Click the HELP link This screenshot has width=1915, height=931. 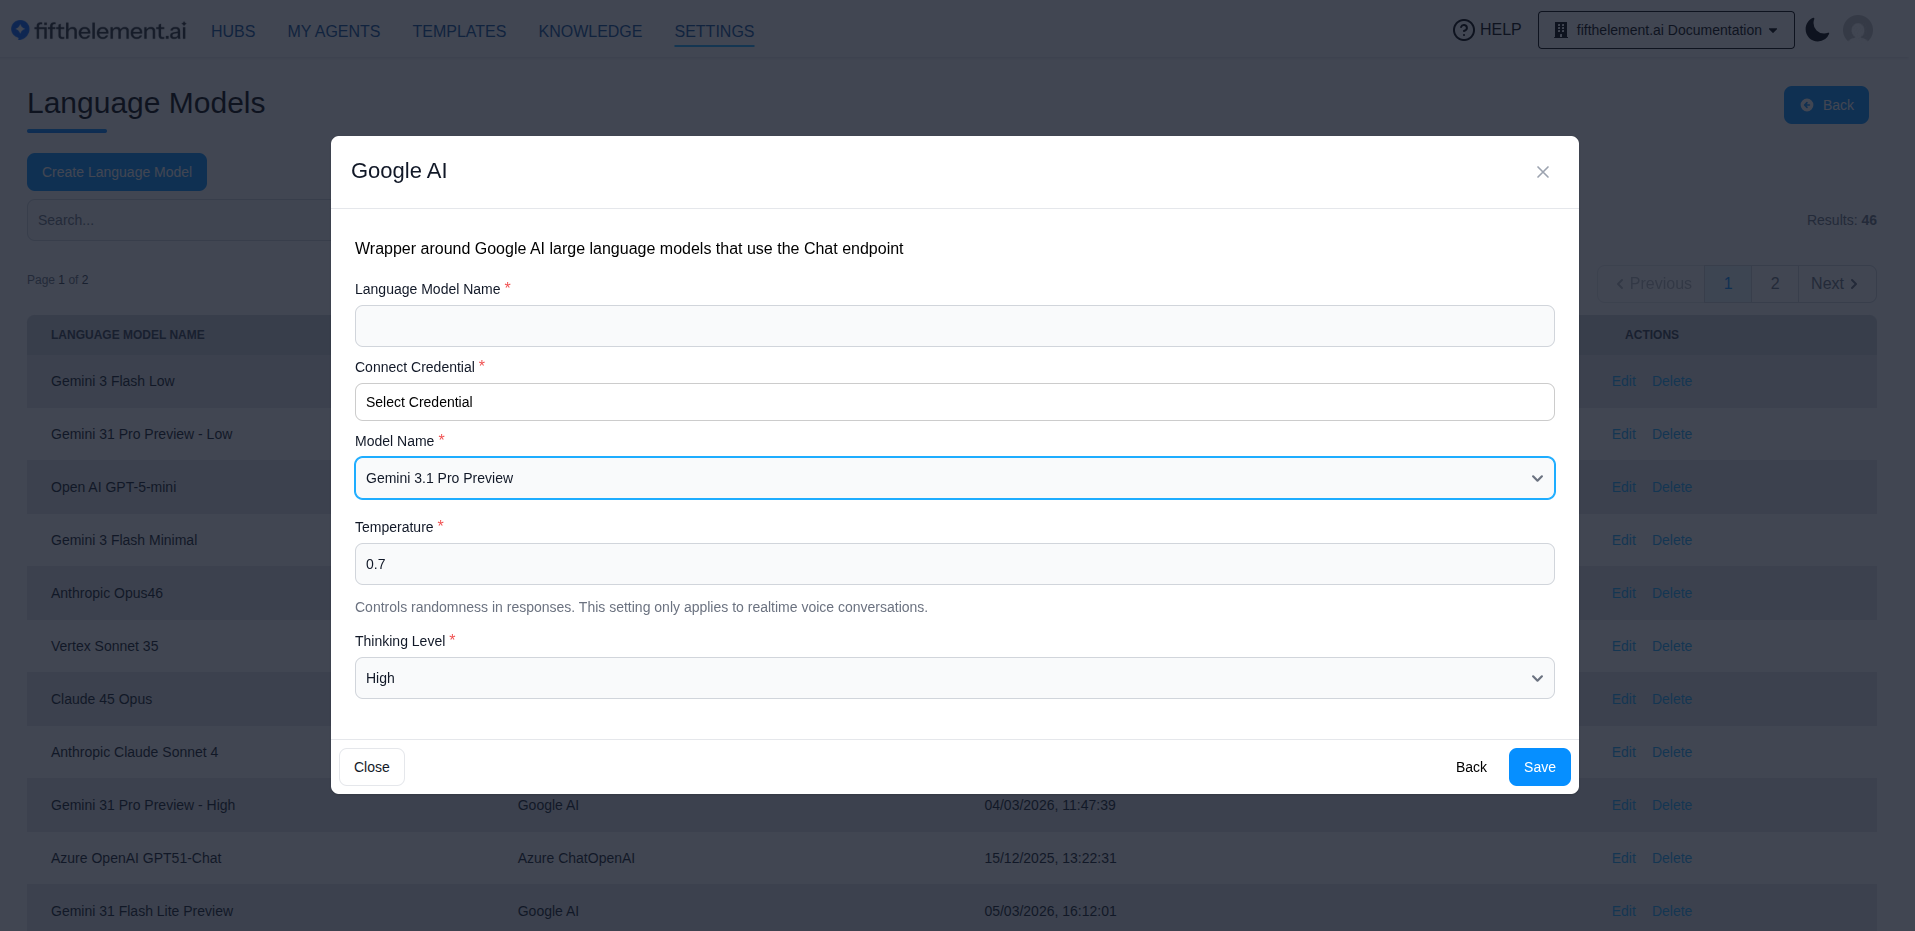pos(1500,30)
